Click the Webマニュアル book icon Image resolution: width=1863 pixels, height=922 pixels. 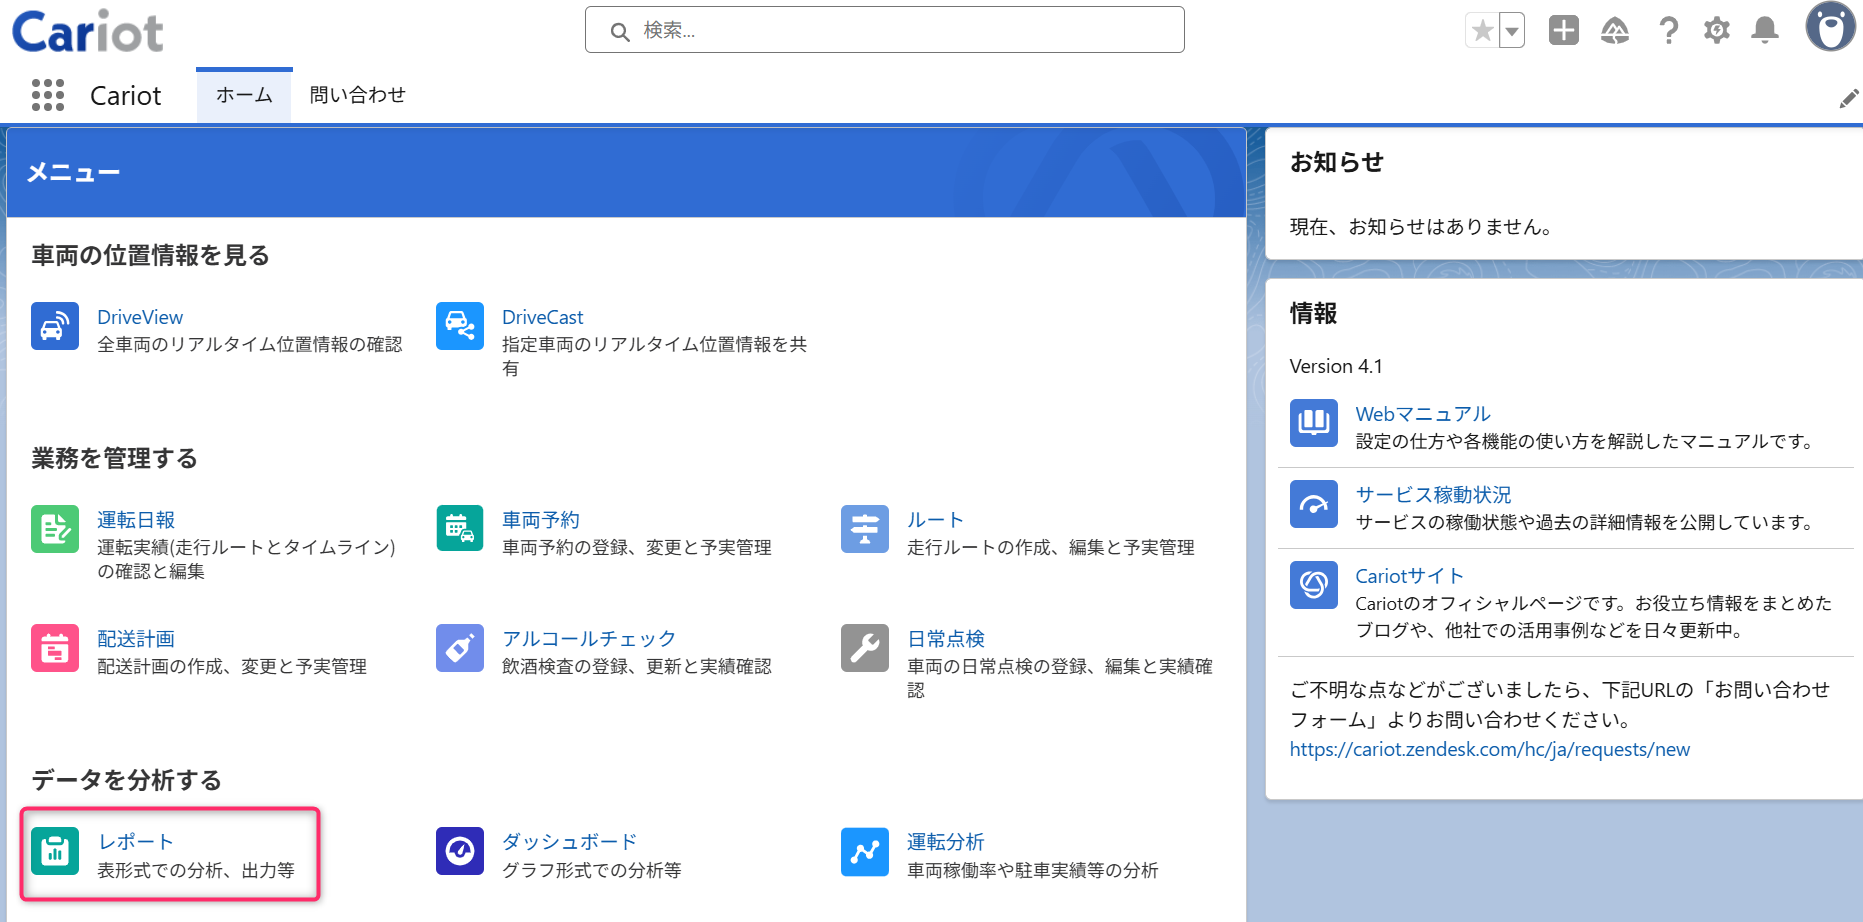[x=1314, y=423]
